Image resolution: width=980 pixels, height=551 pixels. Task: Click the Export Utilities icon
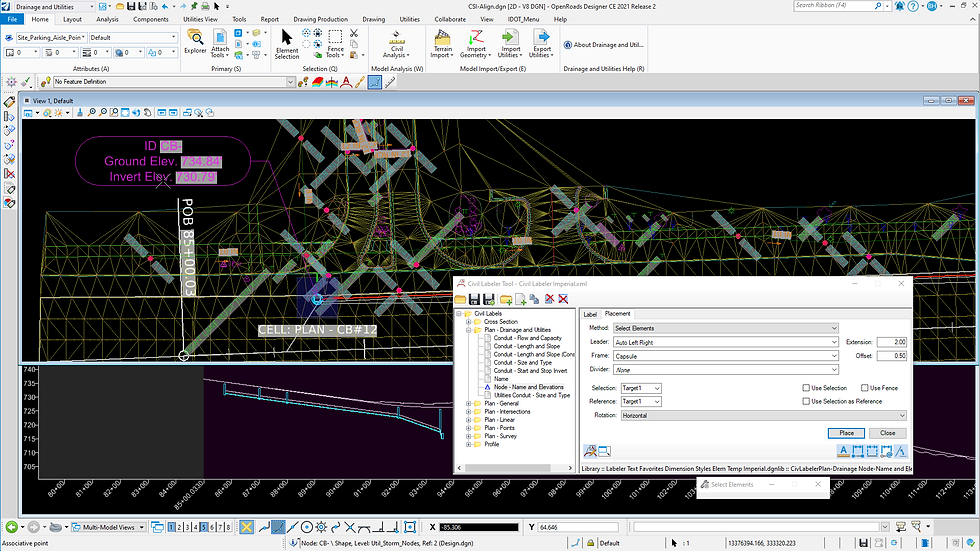[x=542, y=42]
